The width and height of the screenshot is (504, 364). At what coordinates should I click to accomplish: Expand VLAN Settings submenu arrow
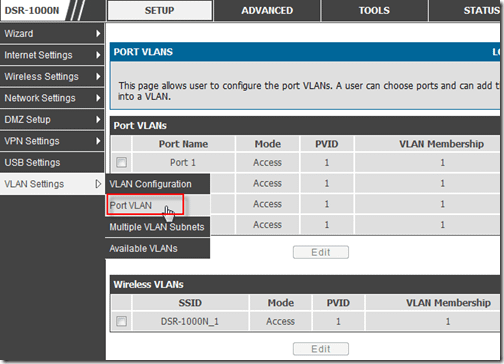pyautogui.click(x=98, y=184)
